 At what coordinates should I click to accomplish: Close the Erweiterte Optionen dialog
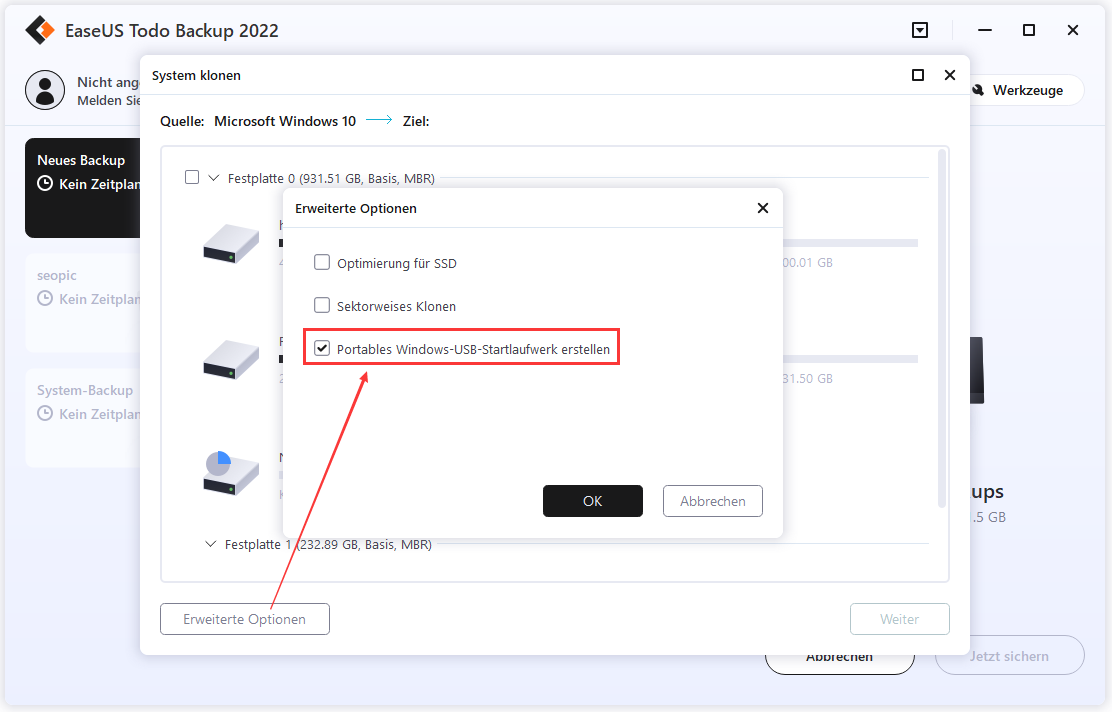coord(762,208)
